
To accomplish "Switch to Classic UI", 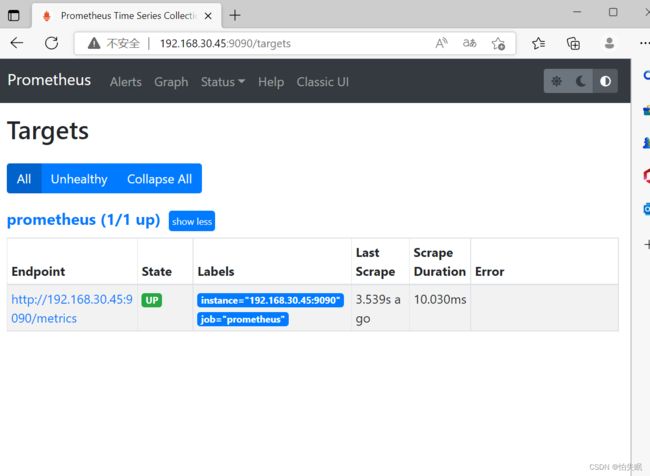I will 323,82.
